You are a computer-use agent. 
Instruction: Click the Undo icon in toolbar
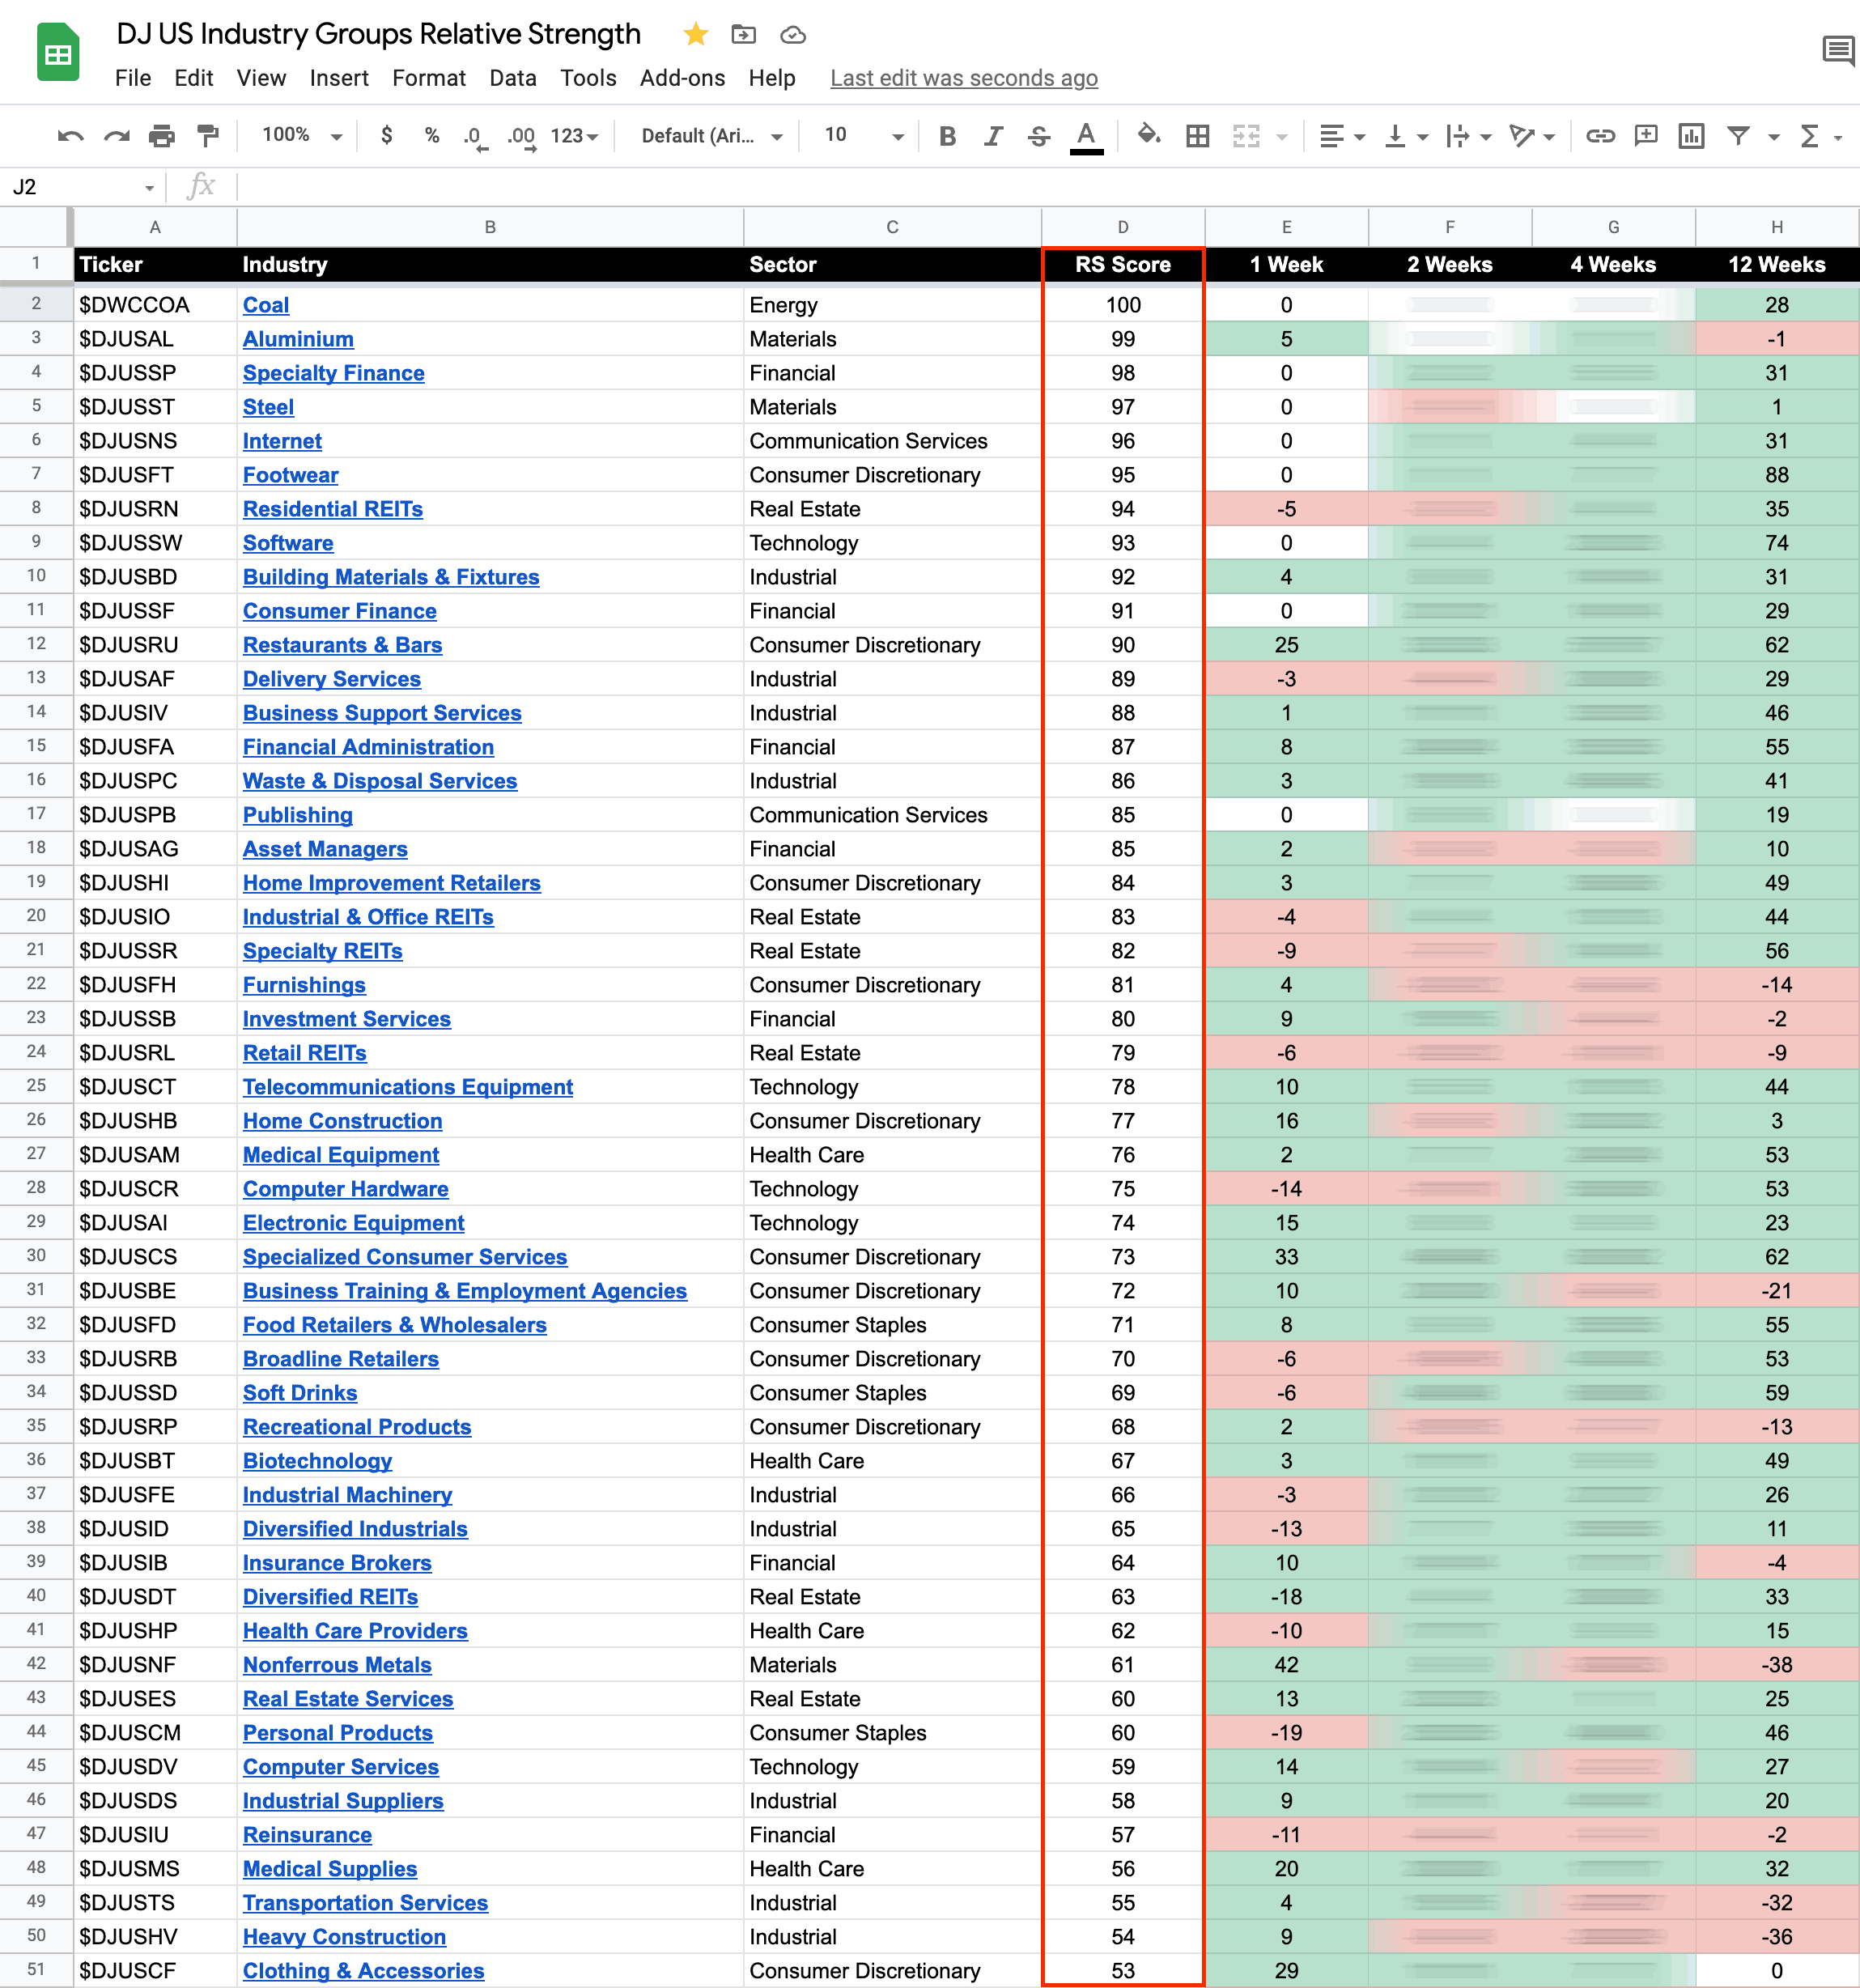[70, 136]
